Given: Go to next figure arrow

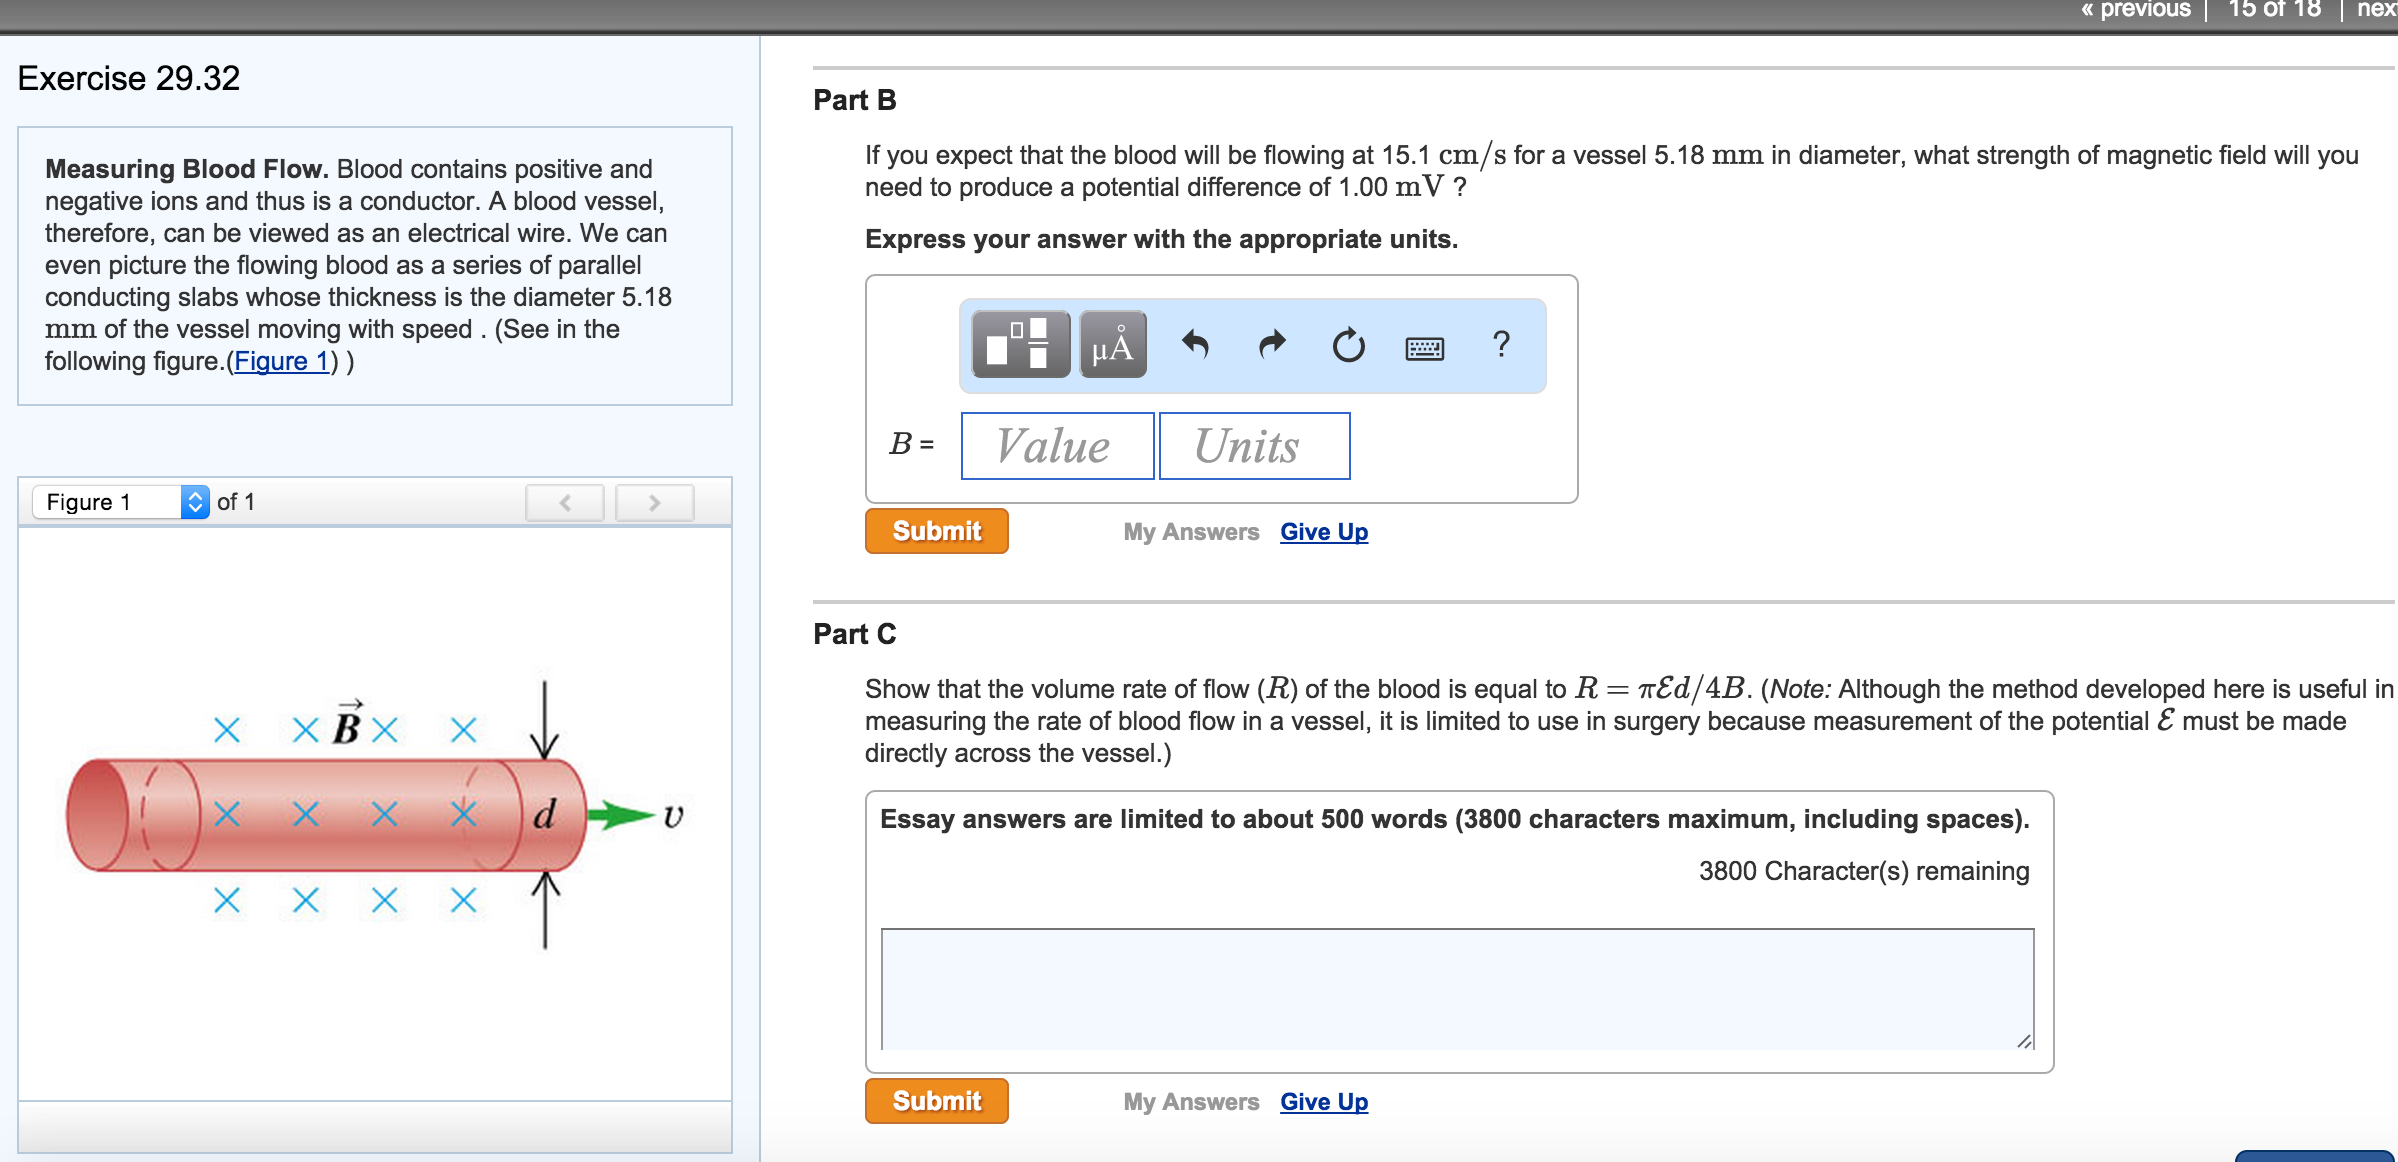Looking at the screenshot, I should (654, 503).
